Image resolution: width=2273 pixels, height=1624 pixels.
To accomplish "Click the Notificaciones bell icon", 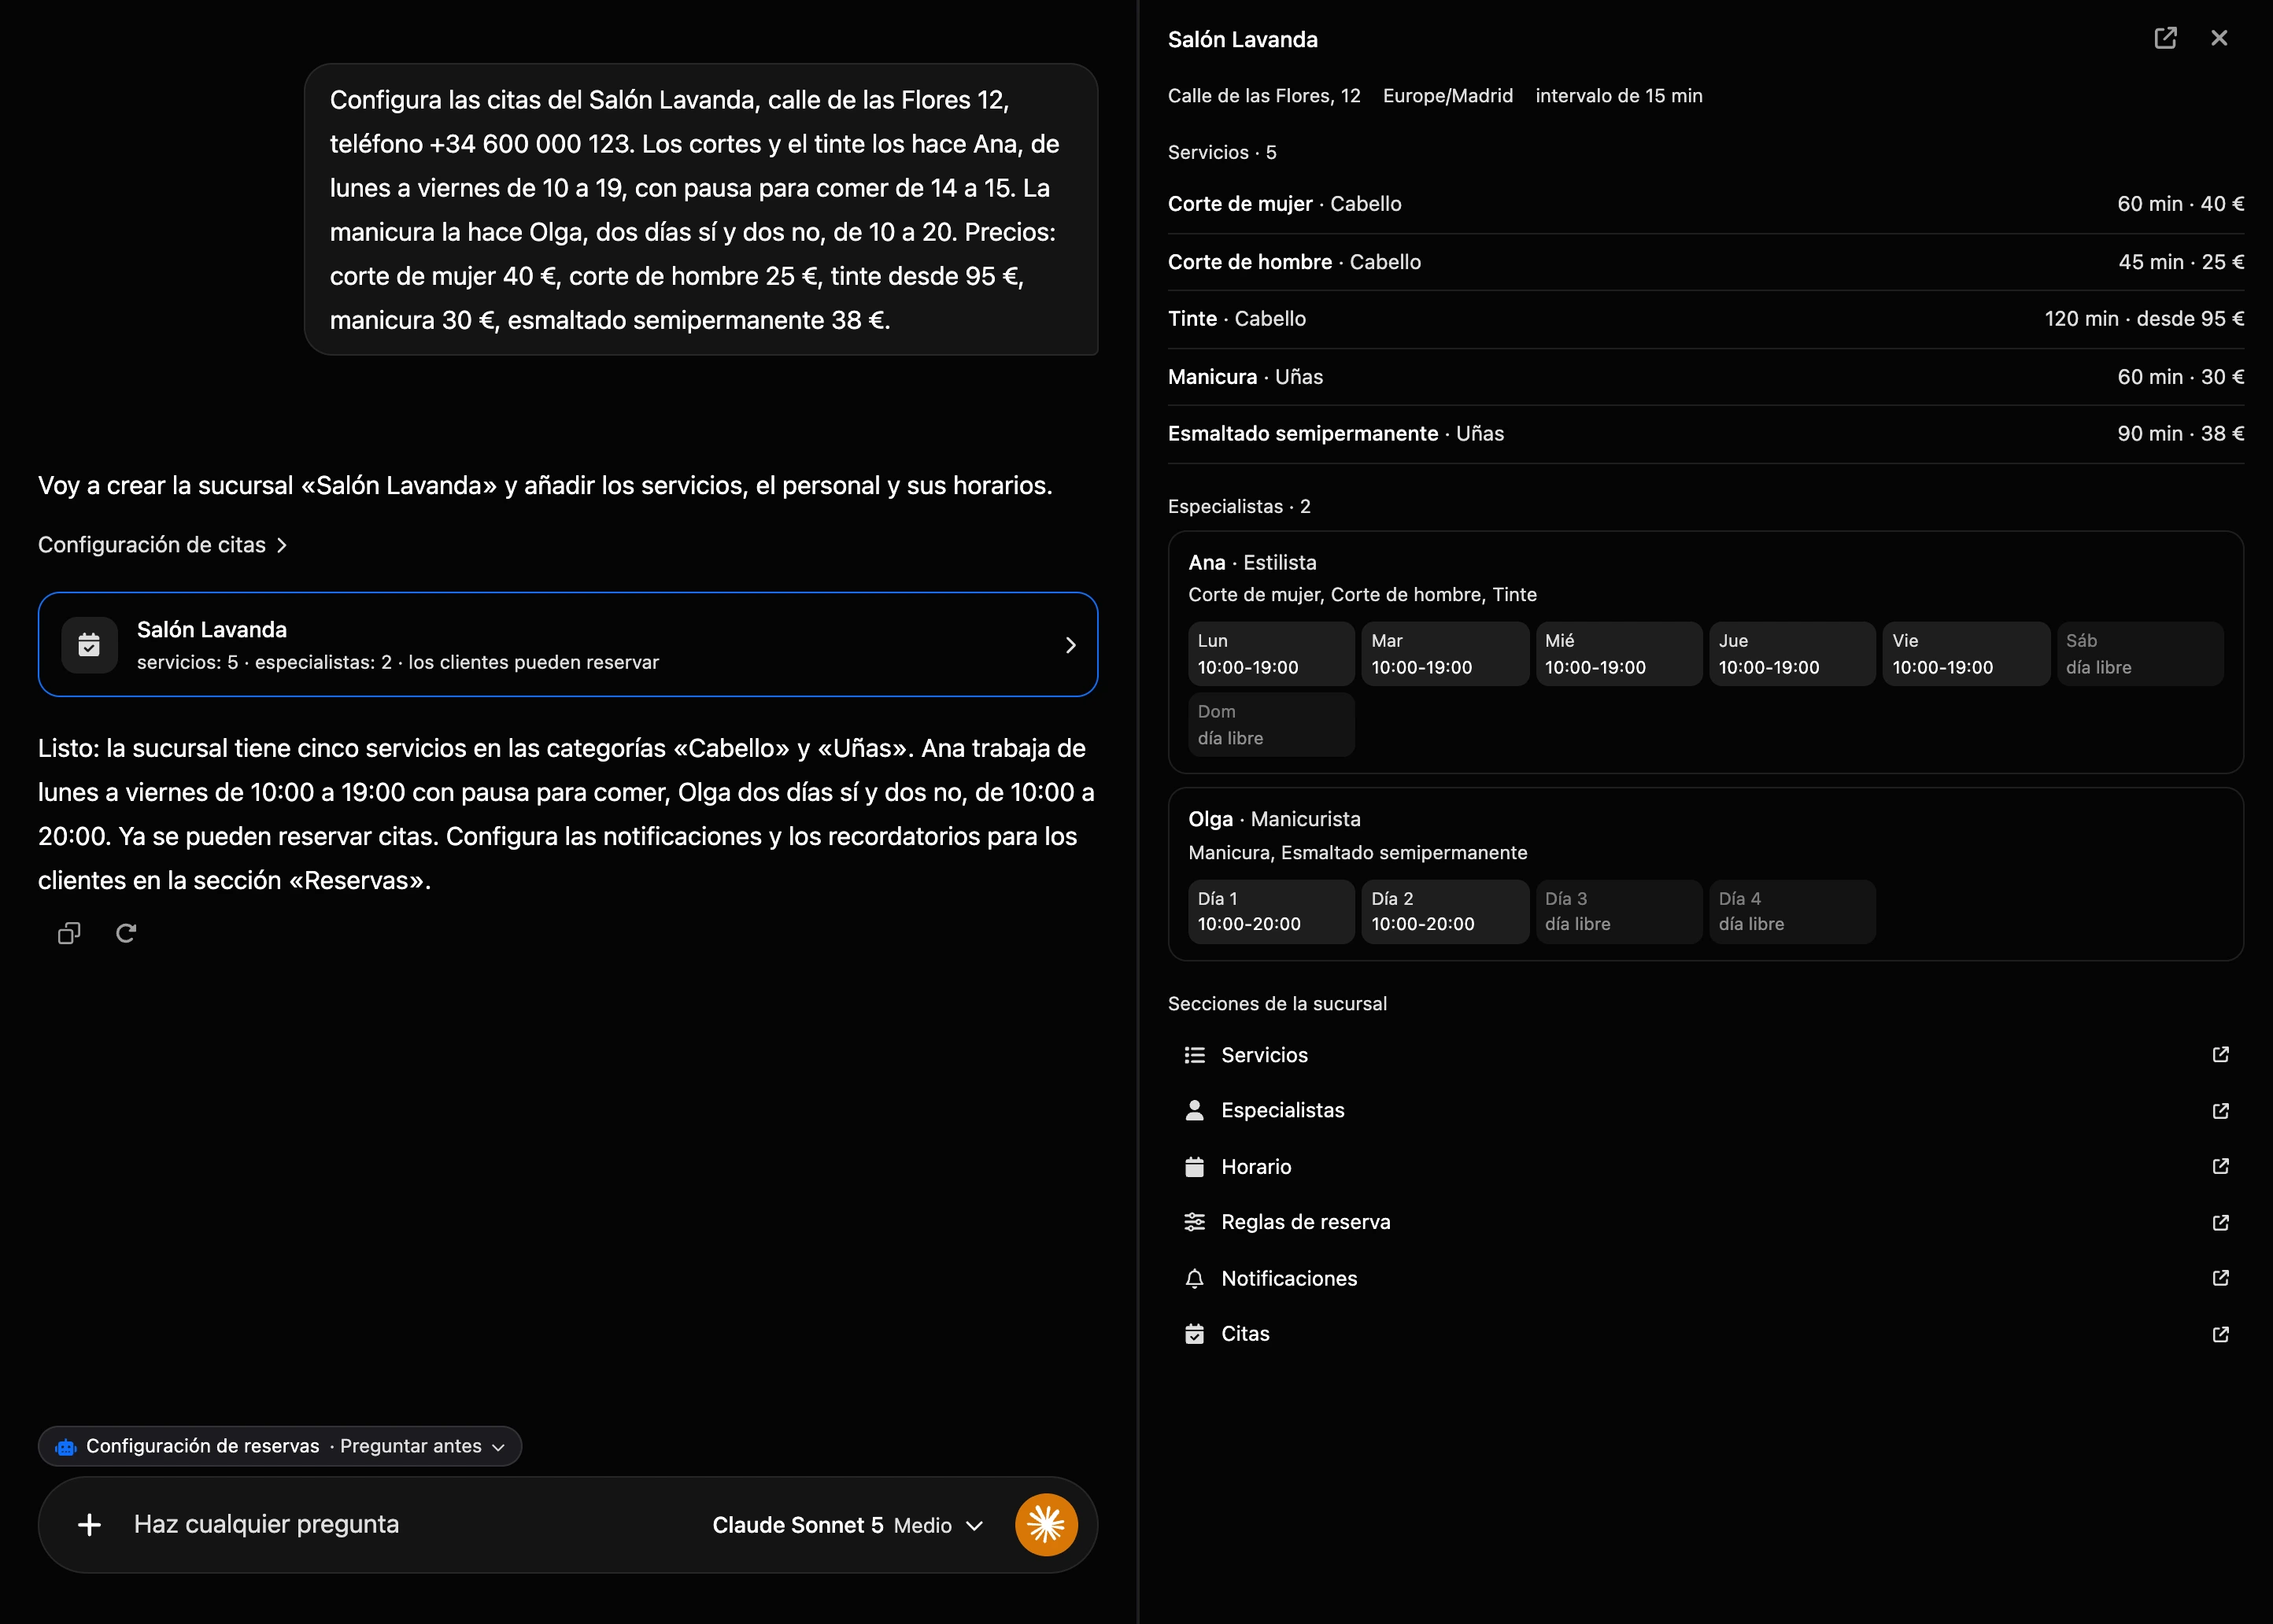I will pos(1194,1278).
